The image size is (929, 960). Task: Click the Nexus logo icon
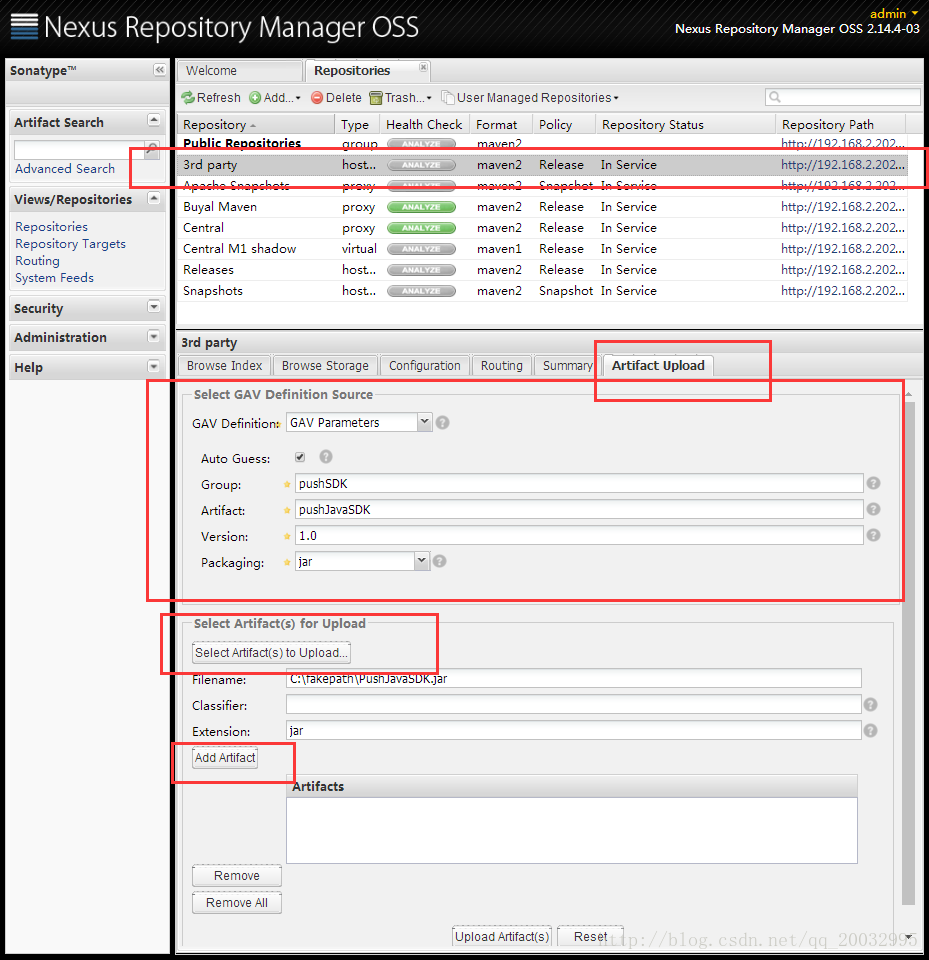coord(24,26)
